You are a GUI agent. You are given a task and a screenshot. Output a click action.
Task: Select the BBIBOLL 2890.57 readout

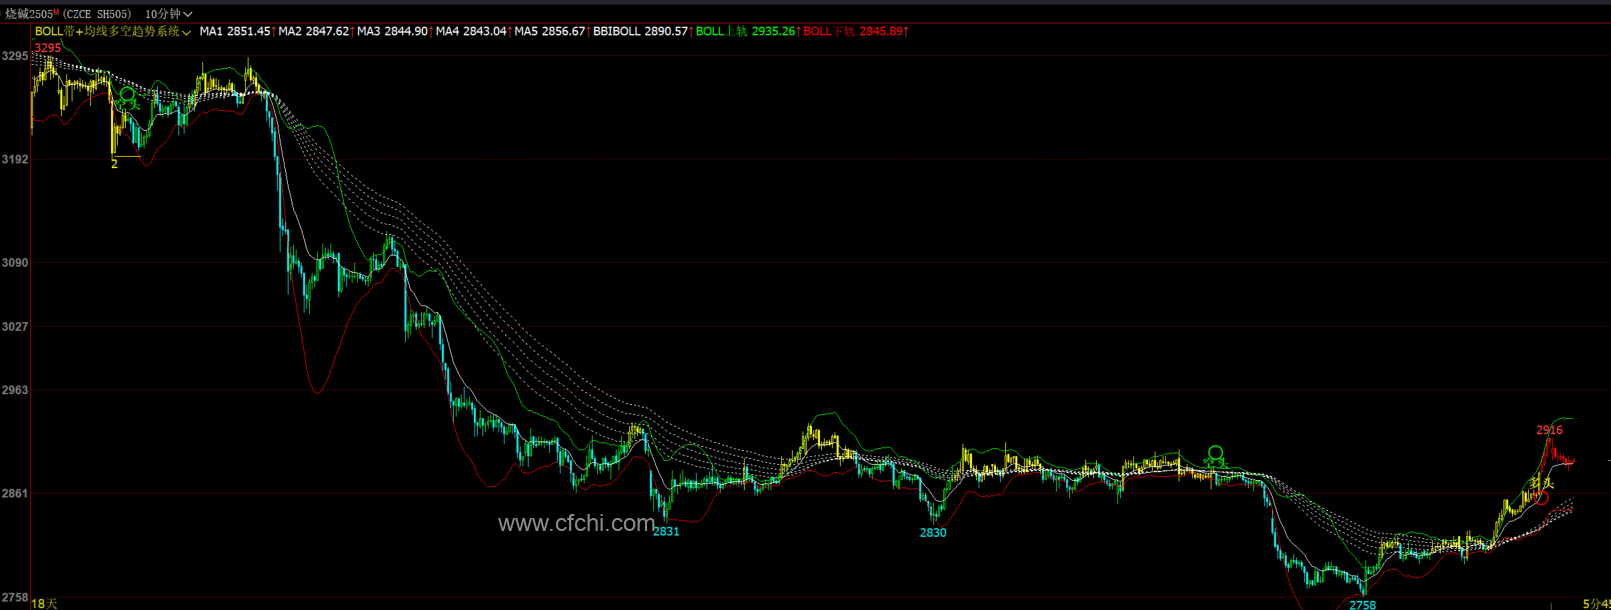[x=640, y=32]
